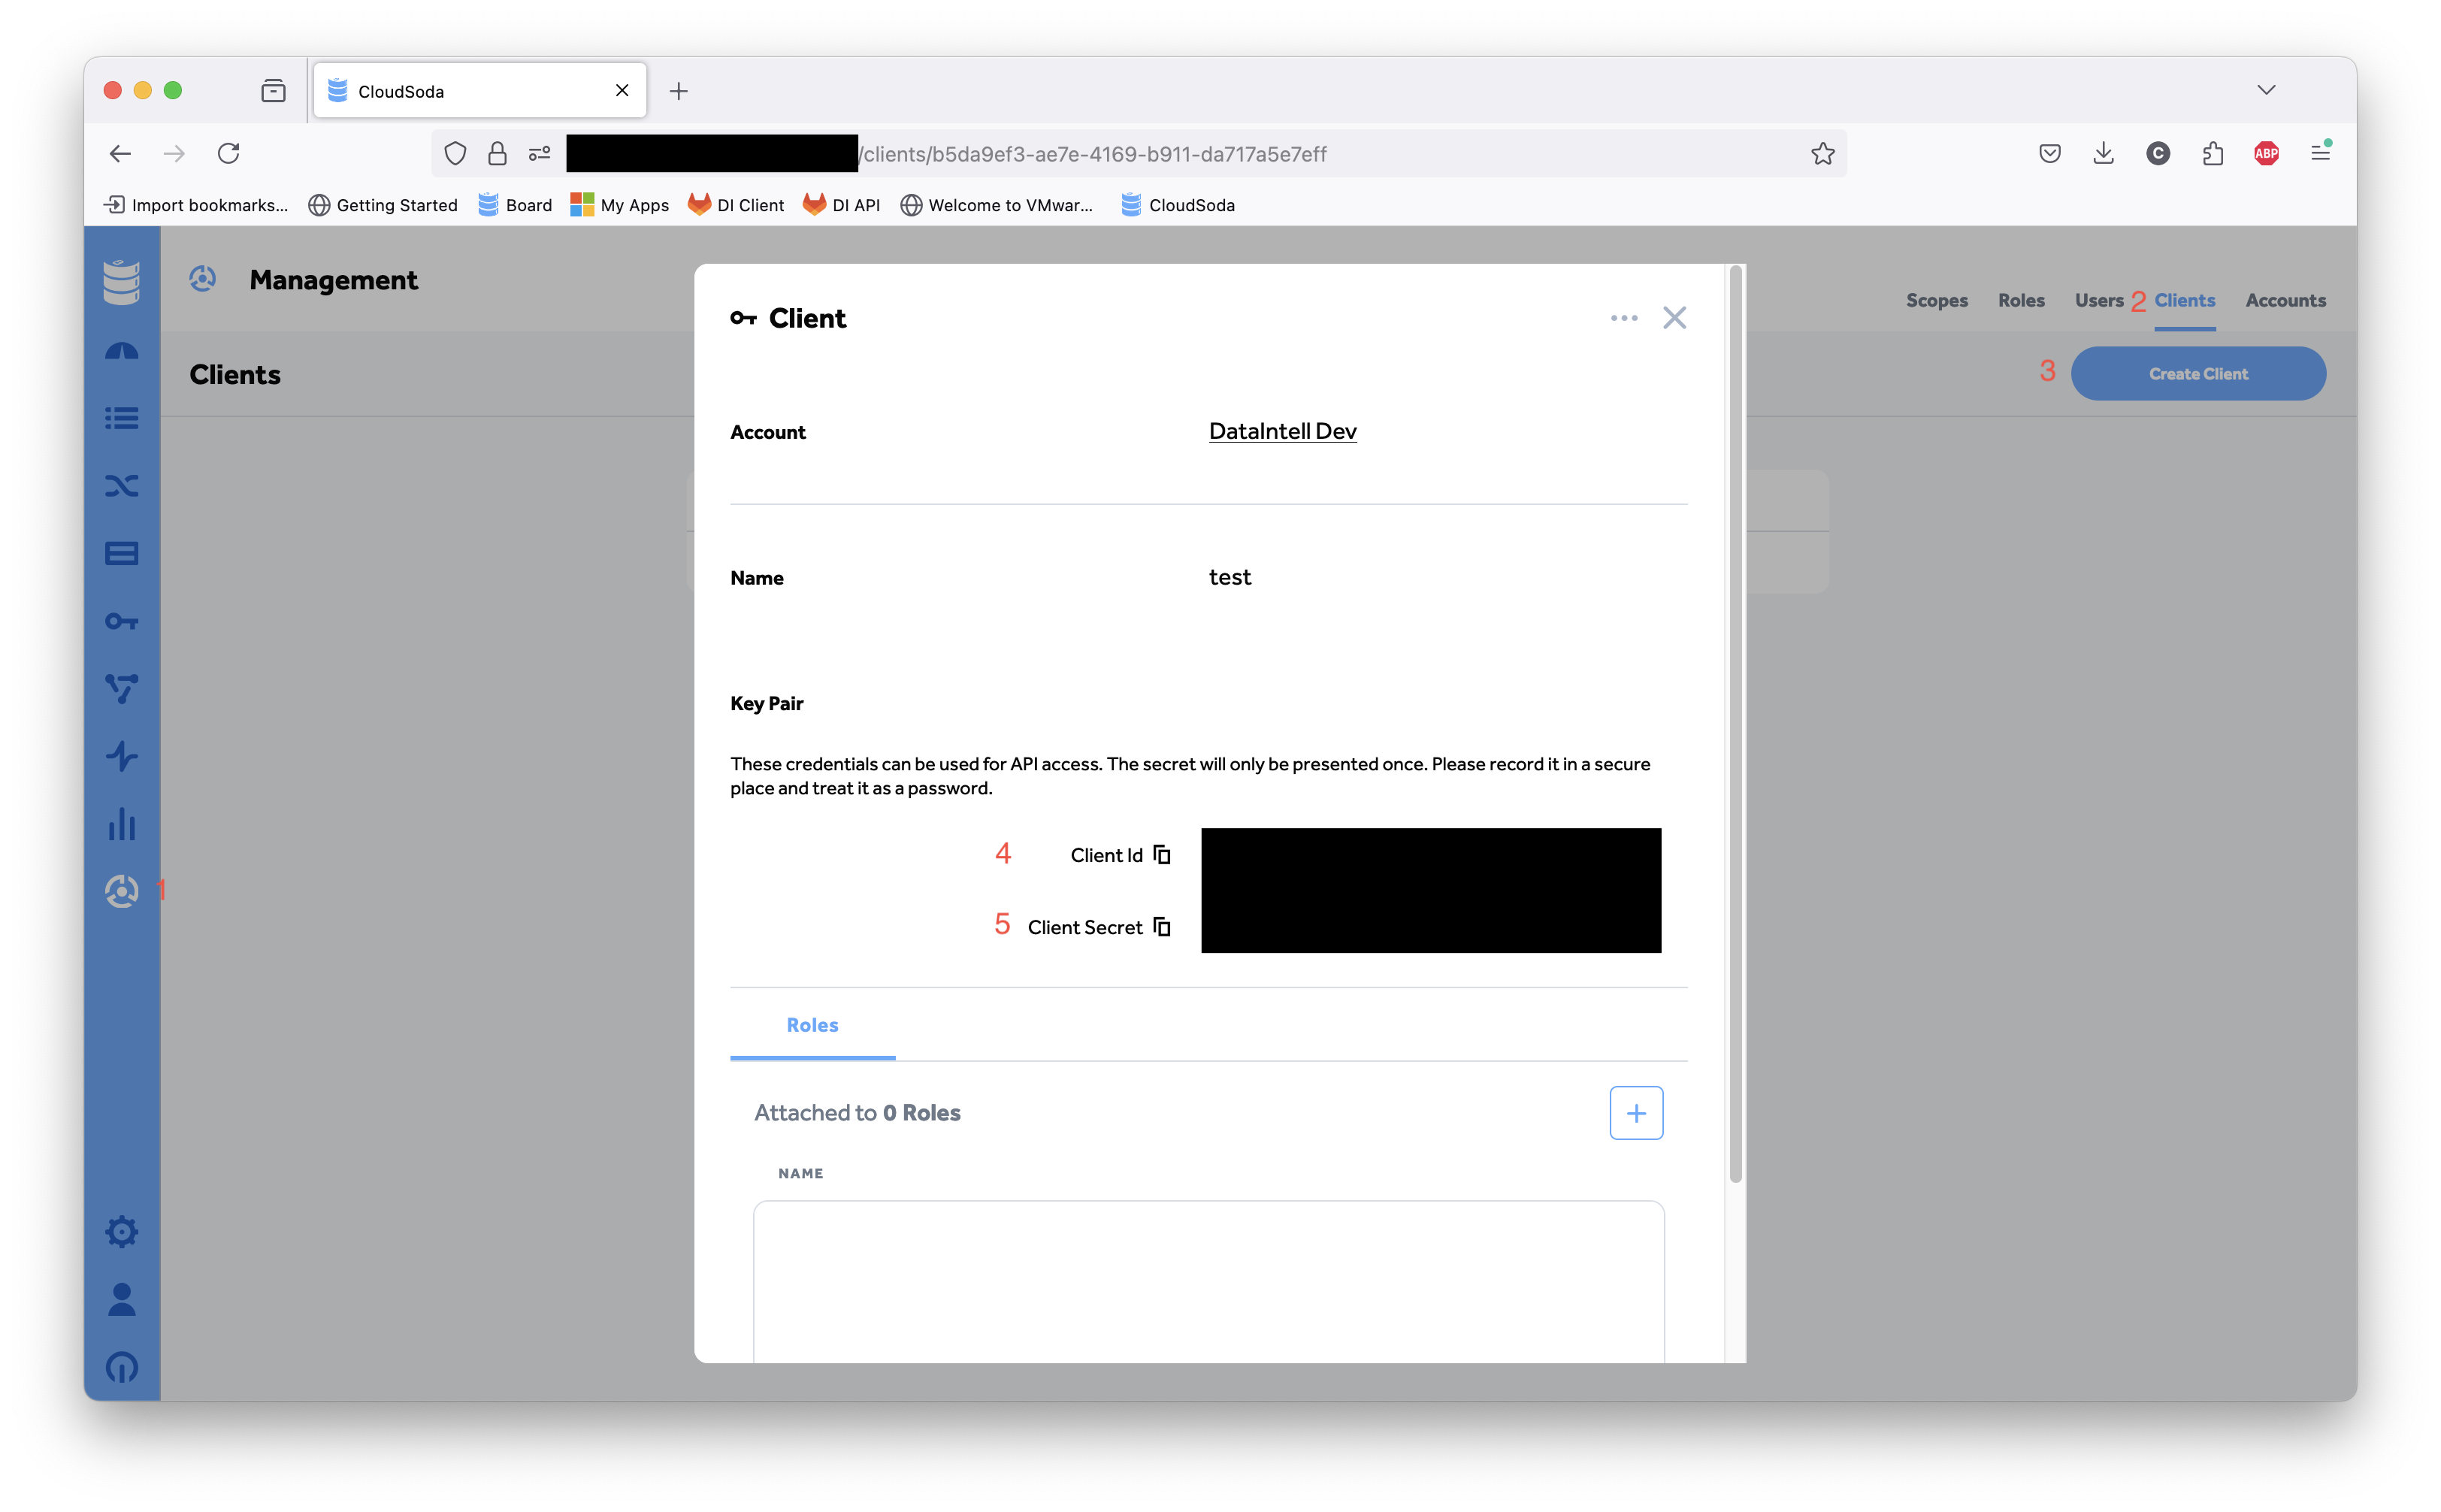Save the page to Pocket
The image size is (2441, 1512).
point(2049,154)
